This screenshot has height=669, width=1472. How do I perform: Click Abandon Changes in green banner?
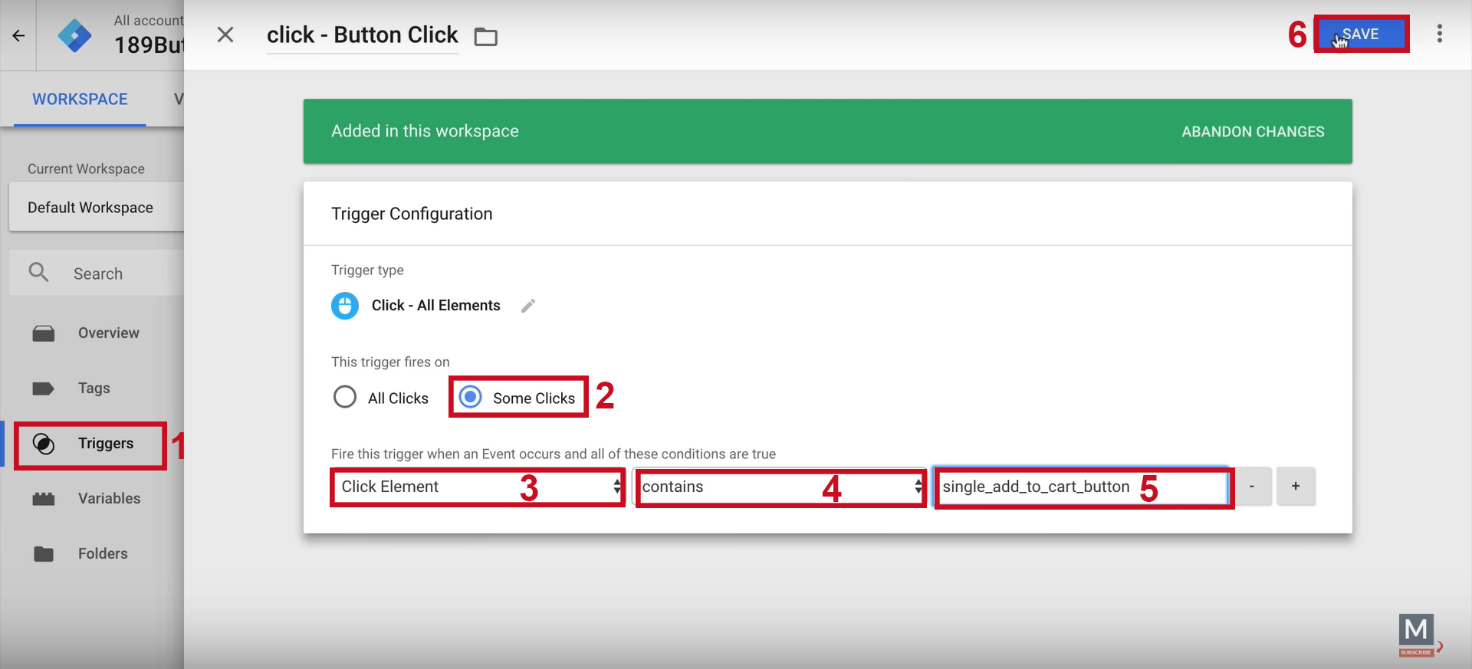[x=1252, y=131]
